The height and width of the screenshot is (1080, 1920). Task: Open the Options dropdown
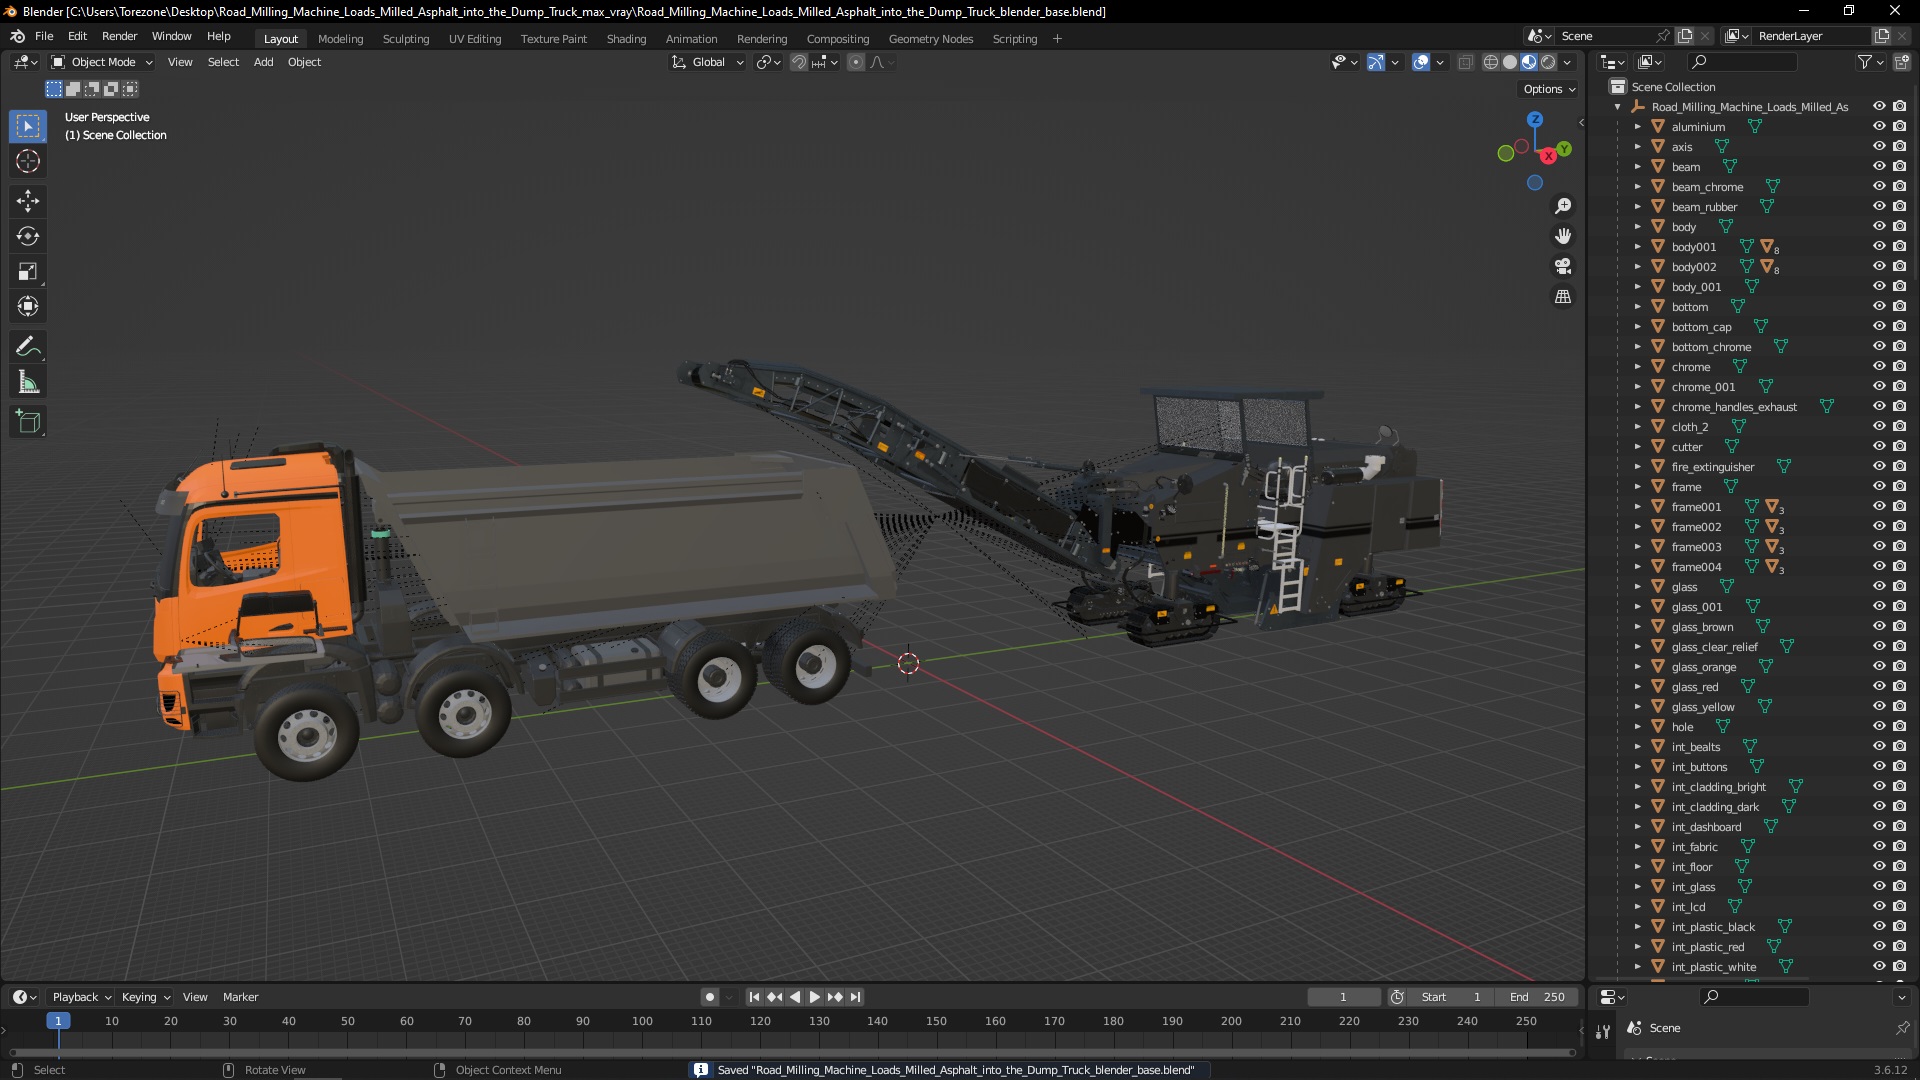pyautogui.click(x=1549, y=89)
